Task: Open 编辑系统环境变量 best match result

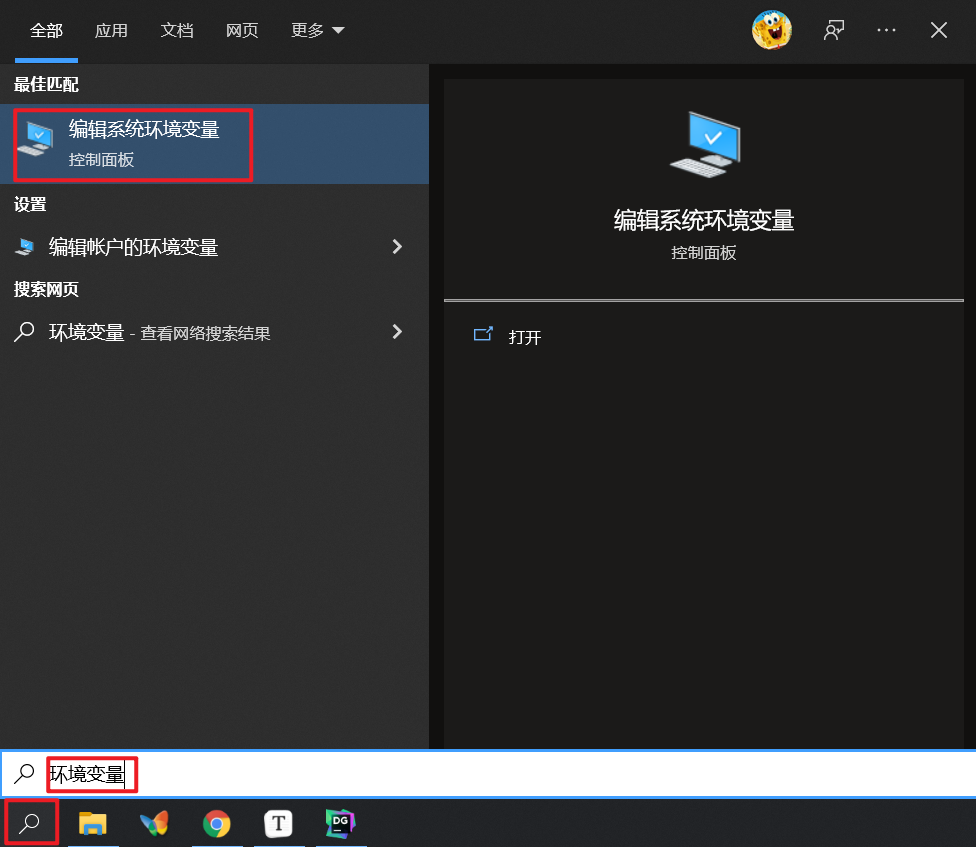Action: (x=214, y=144)
